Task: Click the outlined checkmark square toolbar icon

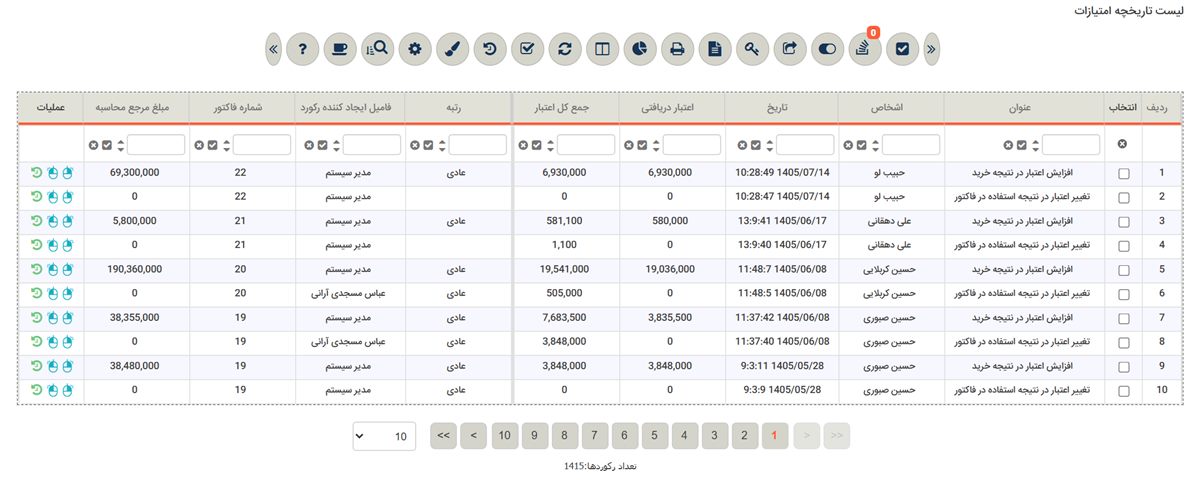Action: [527, 48]
